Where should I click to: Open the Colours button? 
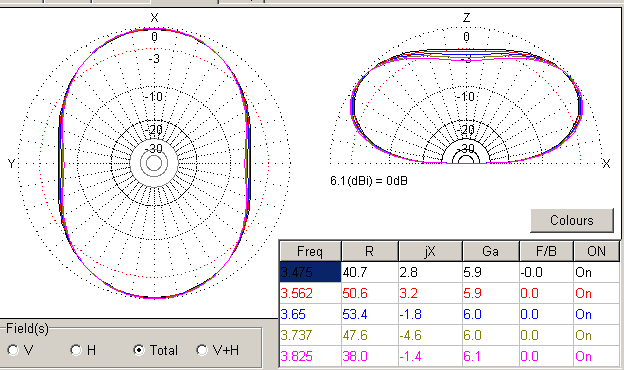coord(572,220)
